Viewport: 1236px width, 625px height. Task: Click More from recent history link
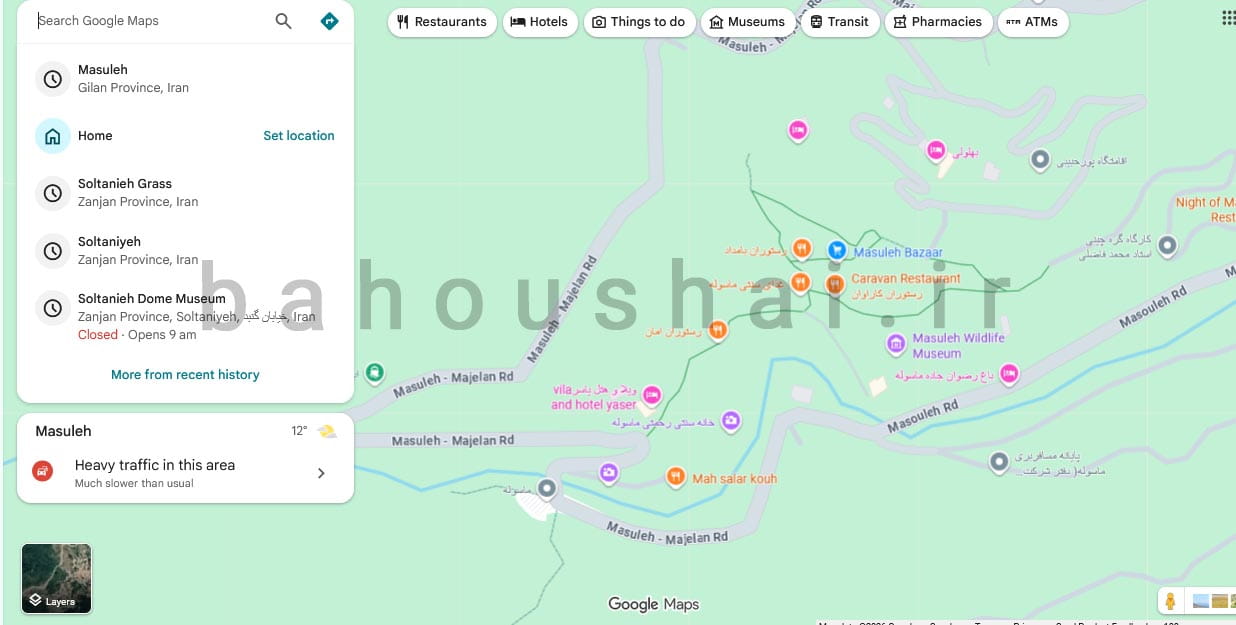(x=185, y=375)
